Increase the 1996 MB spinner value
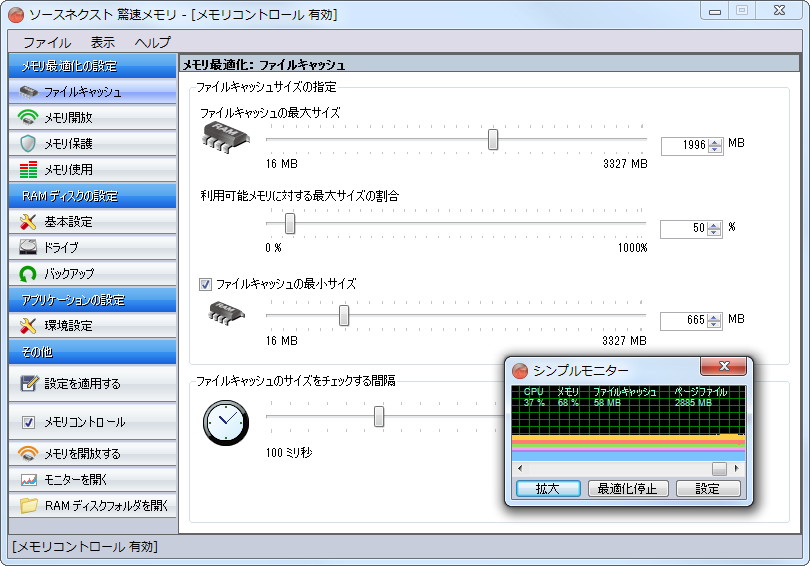The height and width of the screenshot is (566, 810). (715, 143)
